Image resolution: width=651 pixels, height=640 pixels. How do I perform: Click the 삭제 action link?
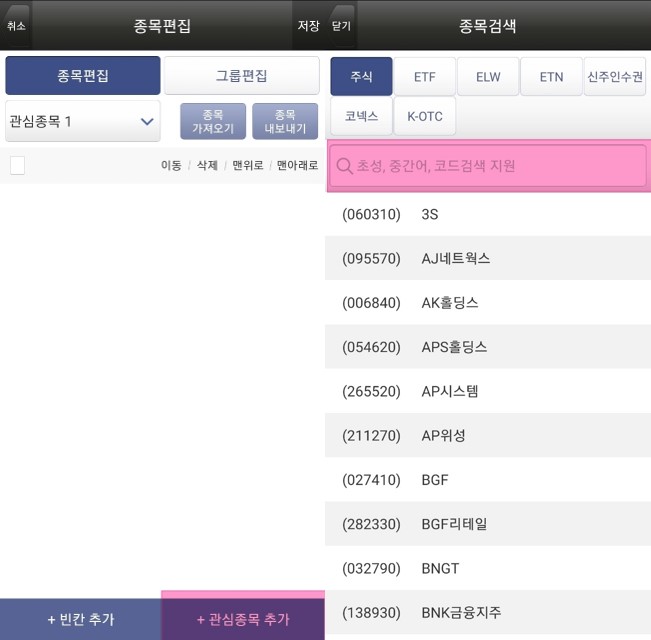(x=207, y=165)
